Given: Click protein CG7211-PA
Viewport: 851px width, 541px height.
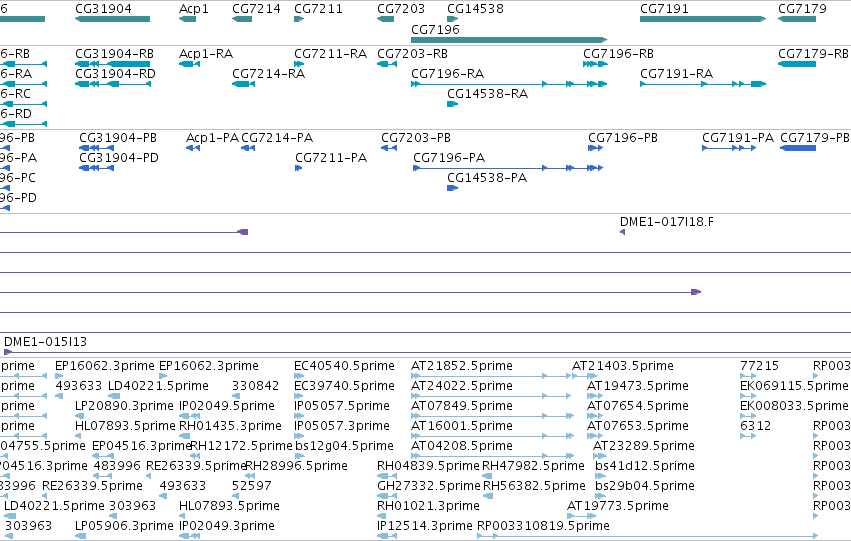Looking at the screenshot, I should pos(331,157).
